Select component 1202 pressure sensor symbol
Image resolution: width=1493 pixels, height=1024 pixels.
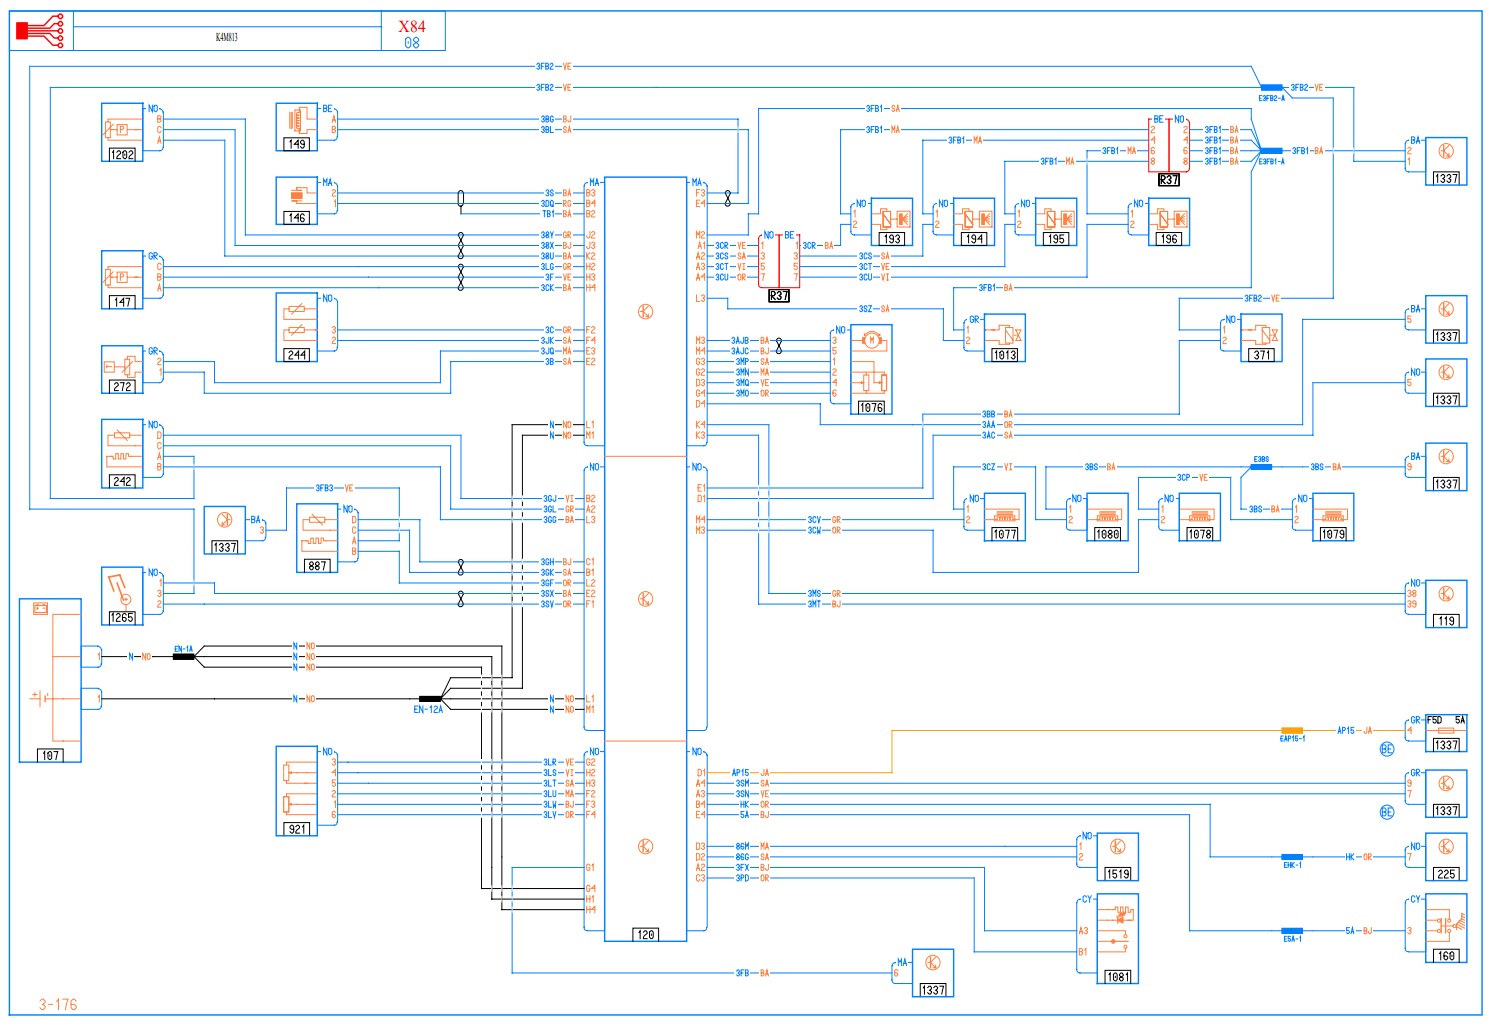pyautogui.click(x=123, y=131)
